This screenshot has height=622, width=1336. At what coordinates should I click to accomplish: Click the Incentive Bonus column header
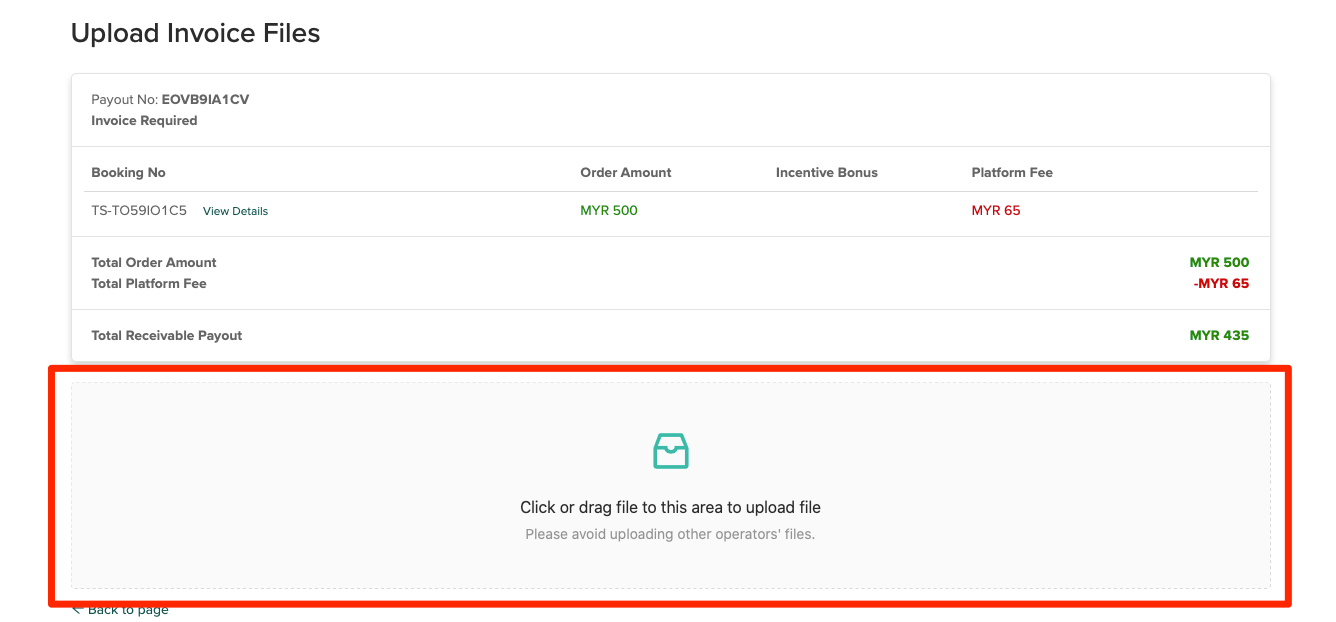(x=826, y=172)
